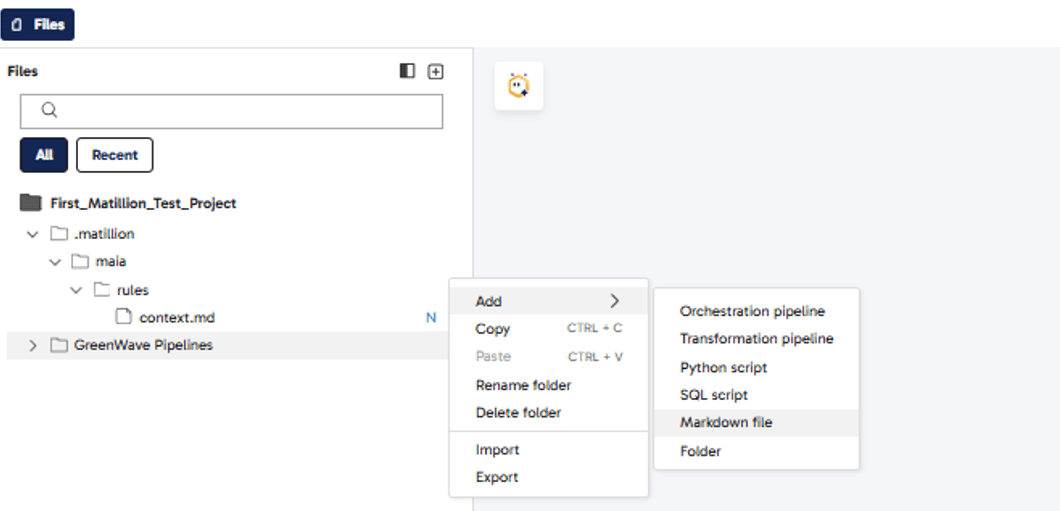1060x511 pixels.
Task: Select Add in the context menu
Action: (x=548, y=301)
